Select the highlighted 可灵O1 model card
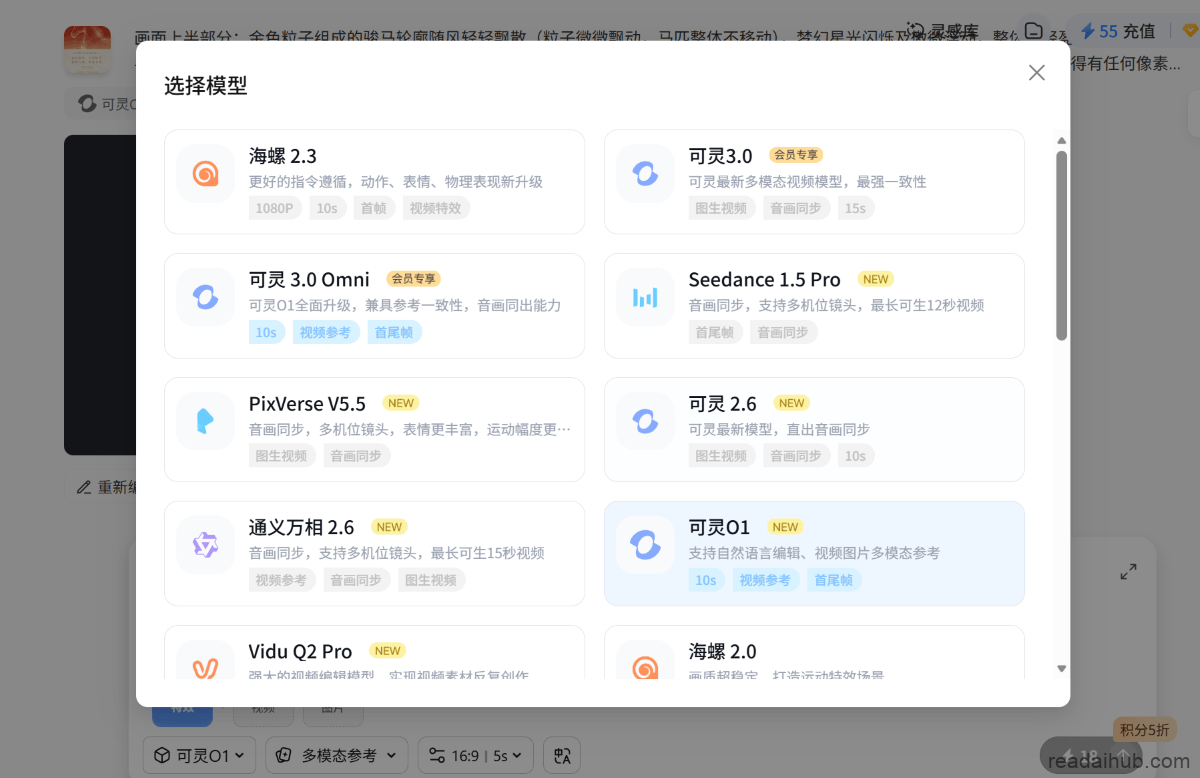 tap(814, 553)
